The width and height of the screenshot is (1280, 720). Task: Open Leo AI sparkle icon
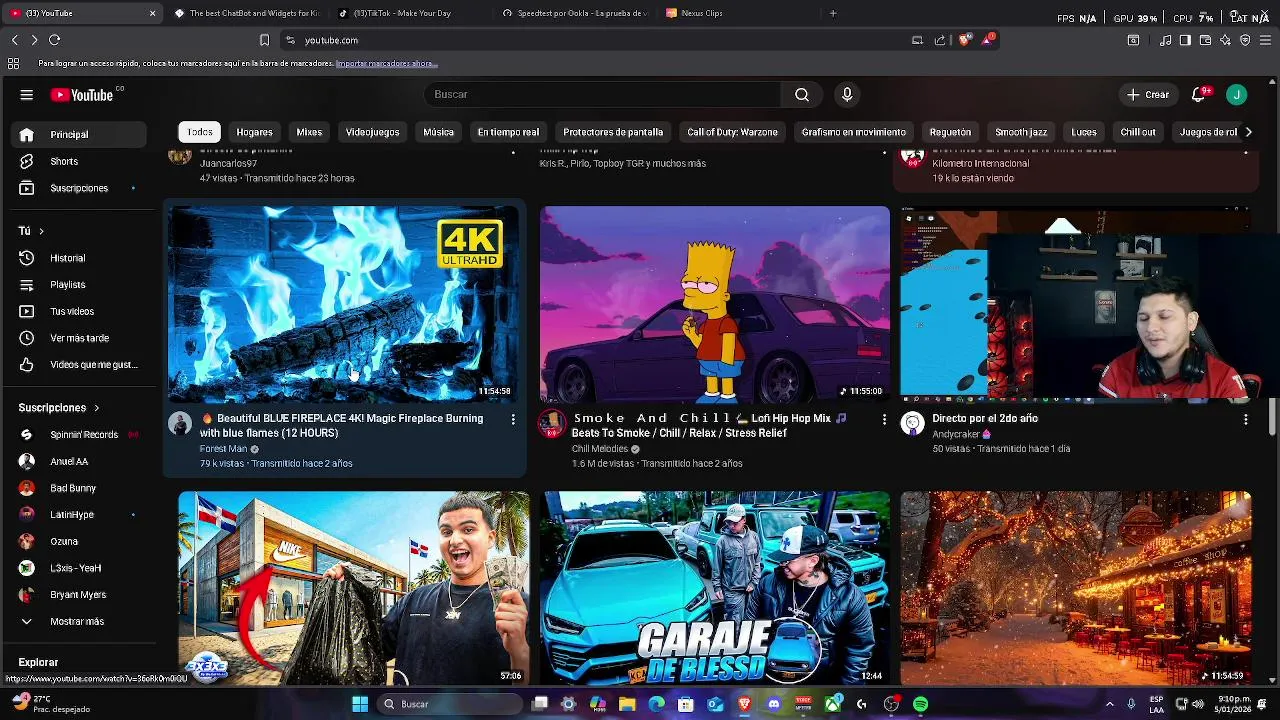pos(1225,40)
